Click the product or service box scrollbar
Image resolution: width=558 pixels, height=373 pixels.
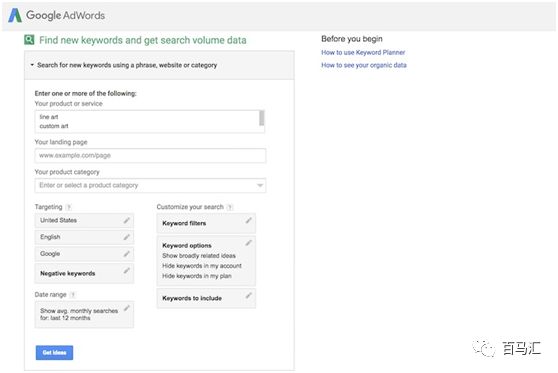click(262, 118)
